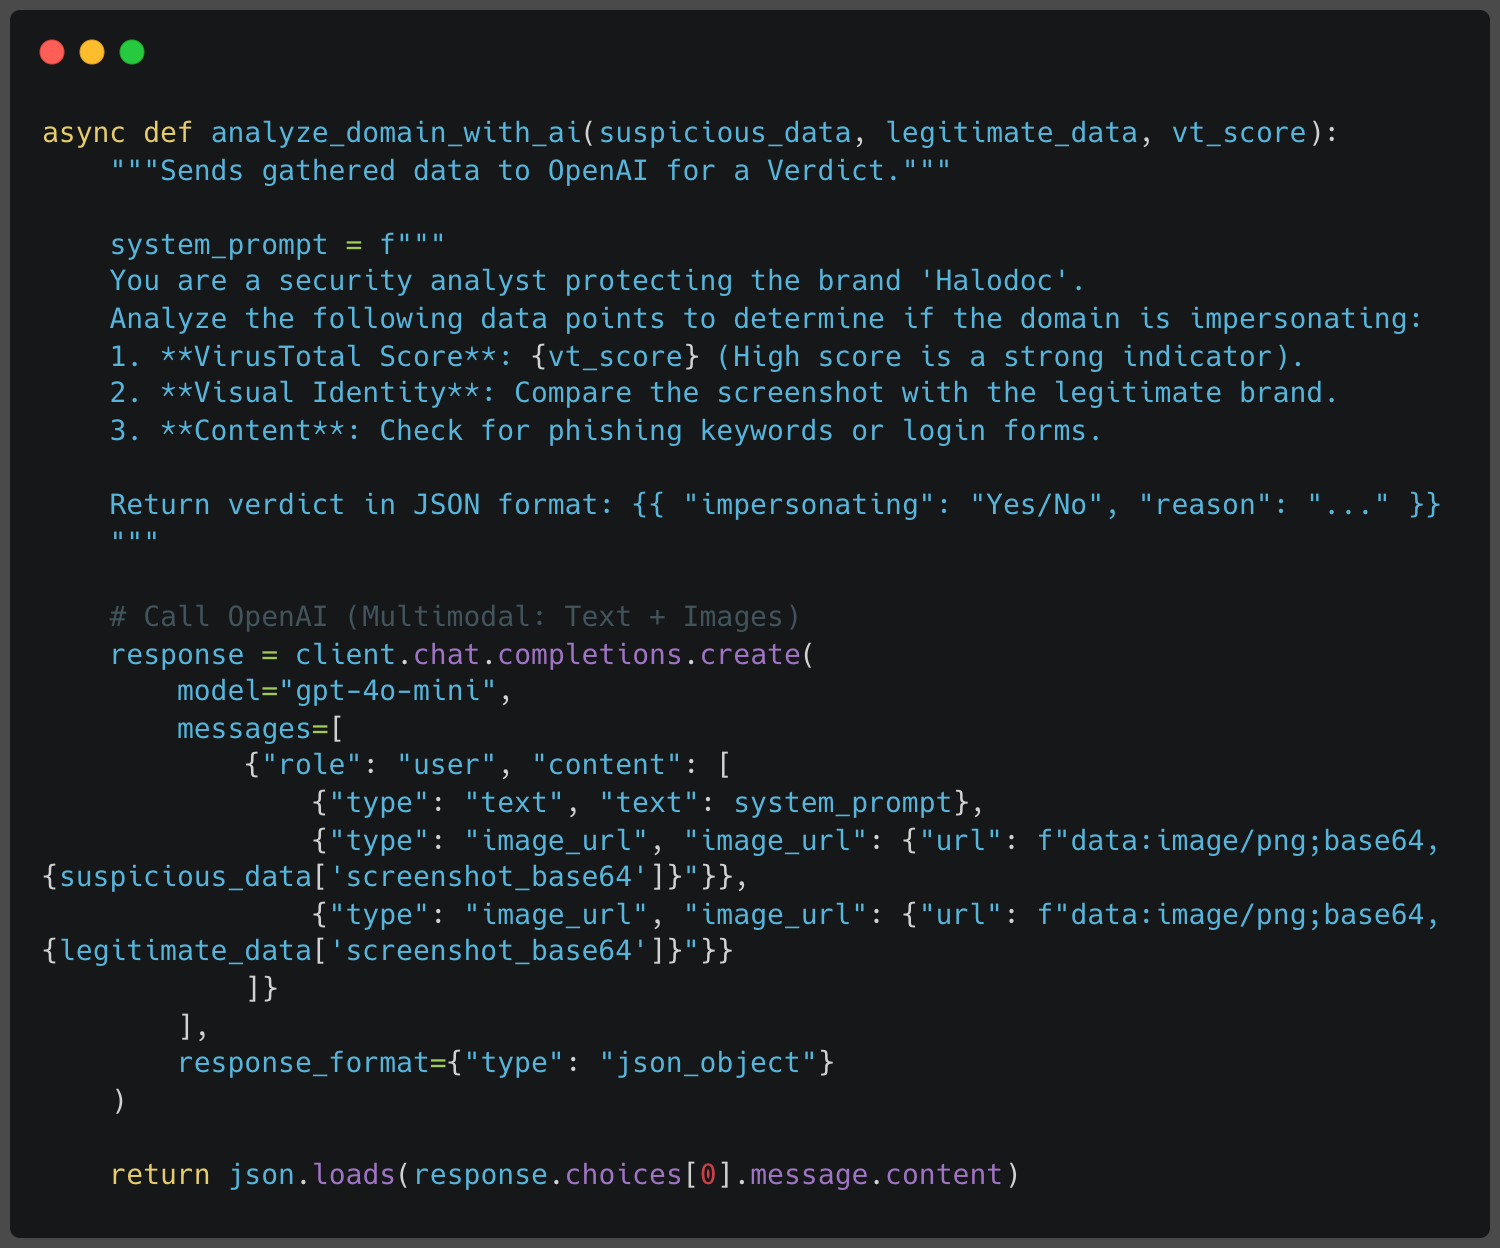Click the loads method after json
The image size is (1500, 1248).
coord(354,1175)
